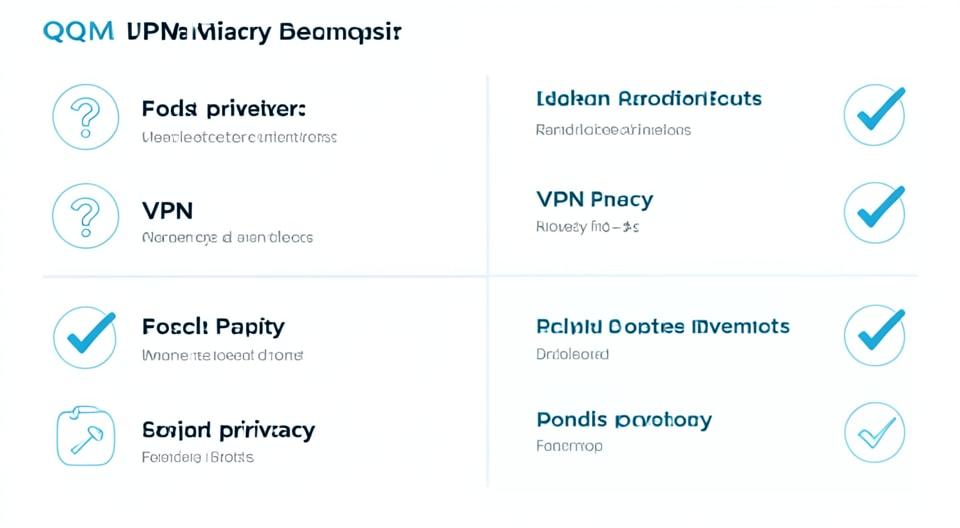Image resolution: width=960 pixels, height=528 pixels.
Task: Click the hammer icon beside Sojod privacy
Action: click(x=86, y=436)
